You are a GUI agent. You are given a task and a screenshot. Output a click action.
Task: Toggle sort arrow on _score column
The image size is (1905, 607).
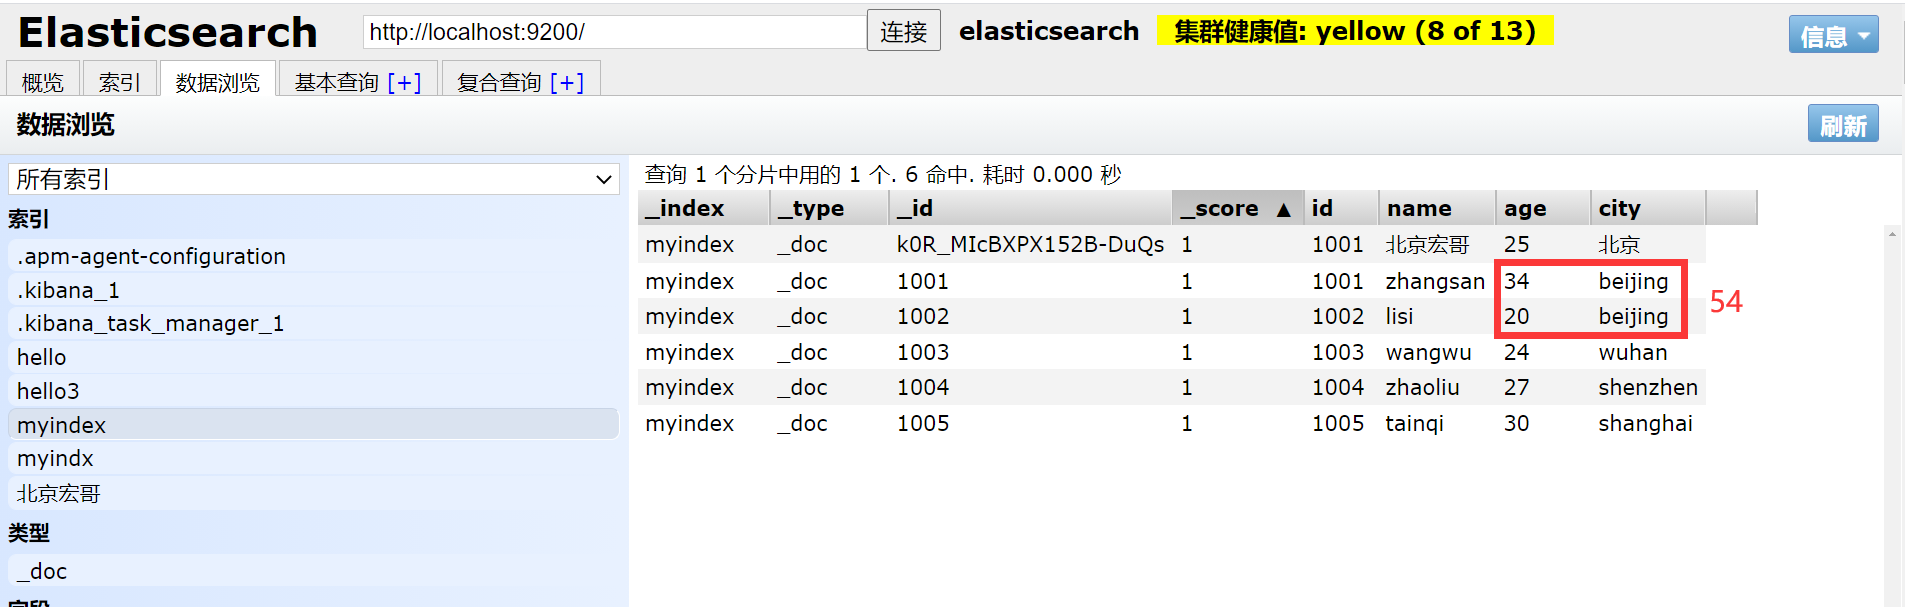point(1283,209)
